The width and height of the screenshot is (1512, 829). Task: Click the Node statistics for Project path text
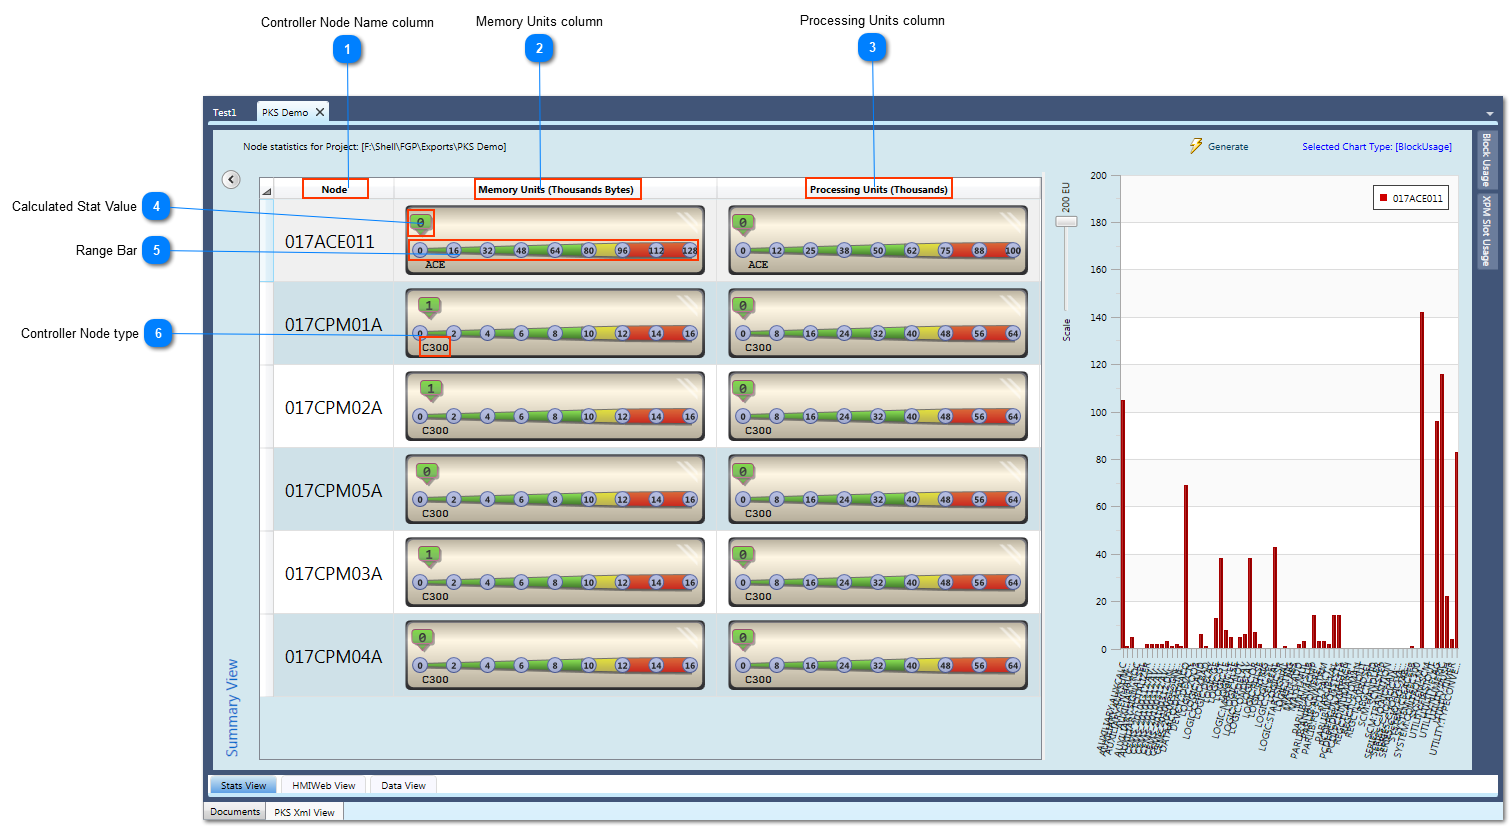[x=374, y=147]
